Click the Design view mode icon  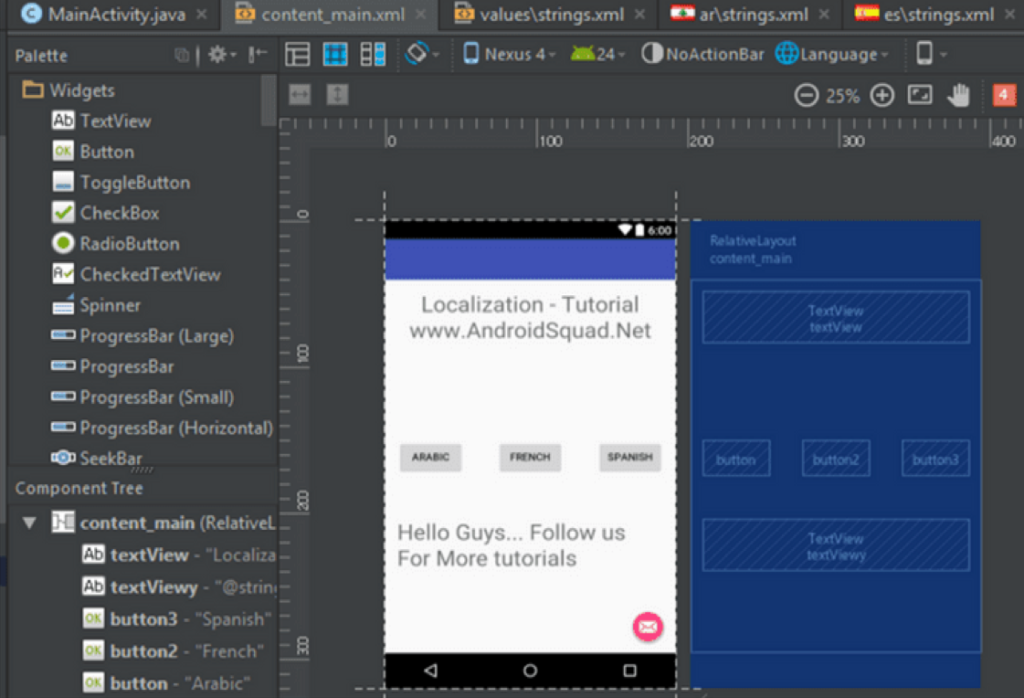click(297, 54)
